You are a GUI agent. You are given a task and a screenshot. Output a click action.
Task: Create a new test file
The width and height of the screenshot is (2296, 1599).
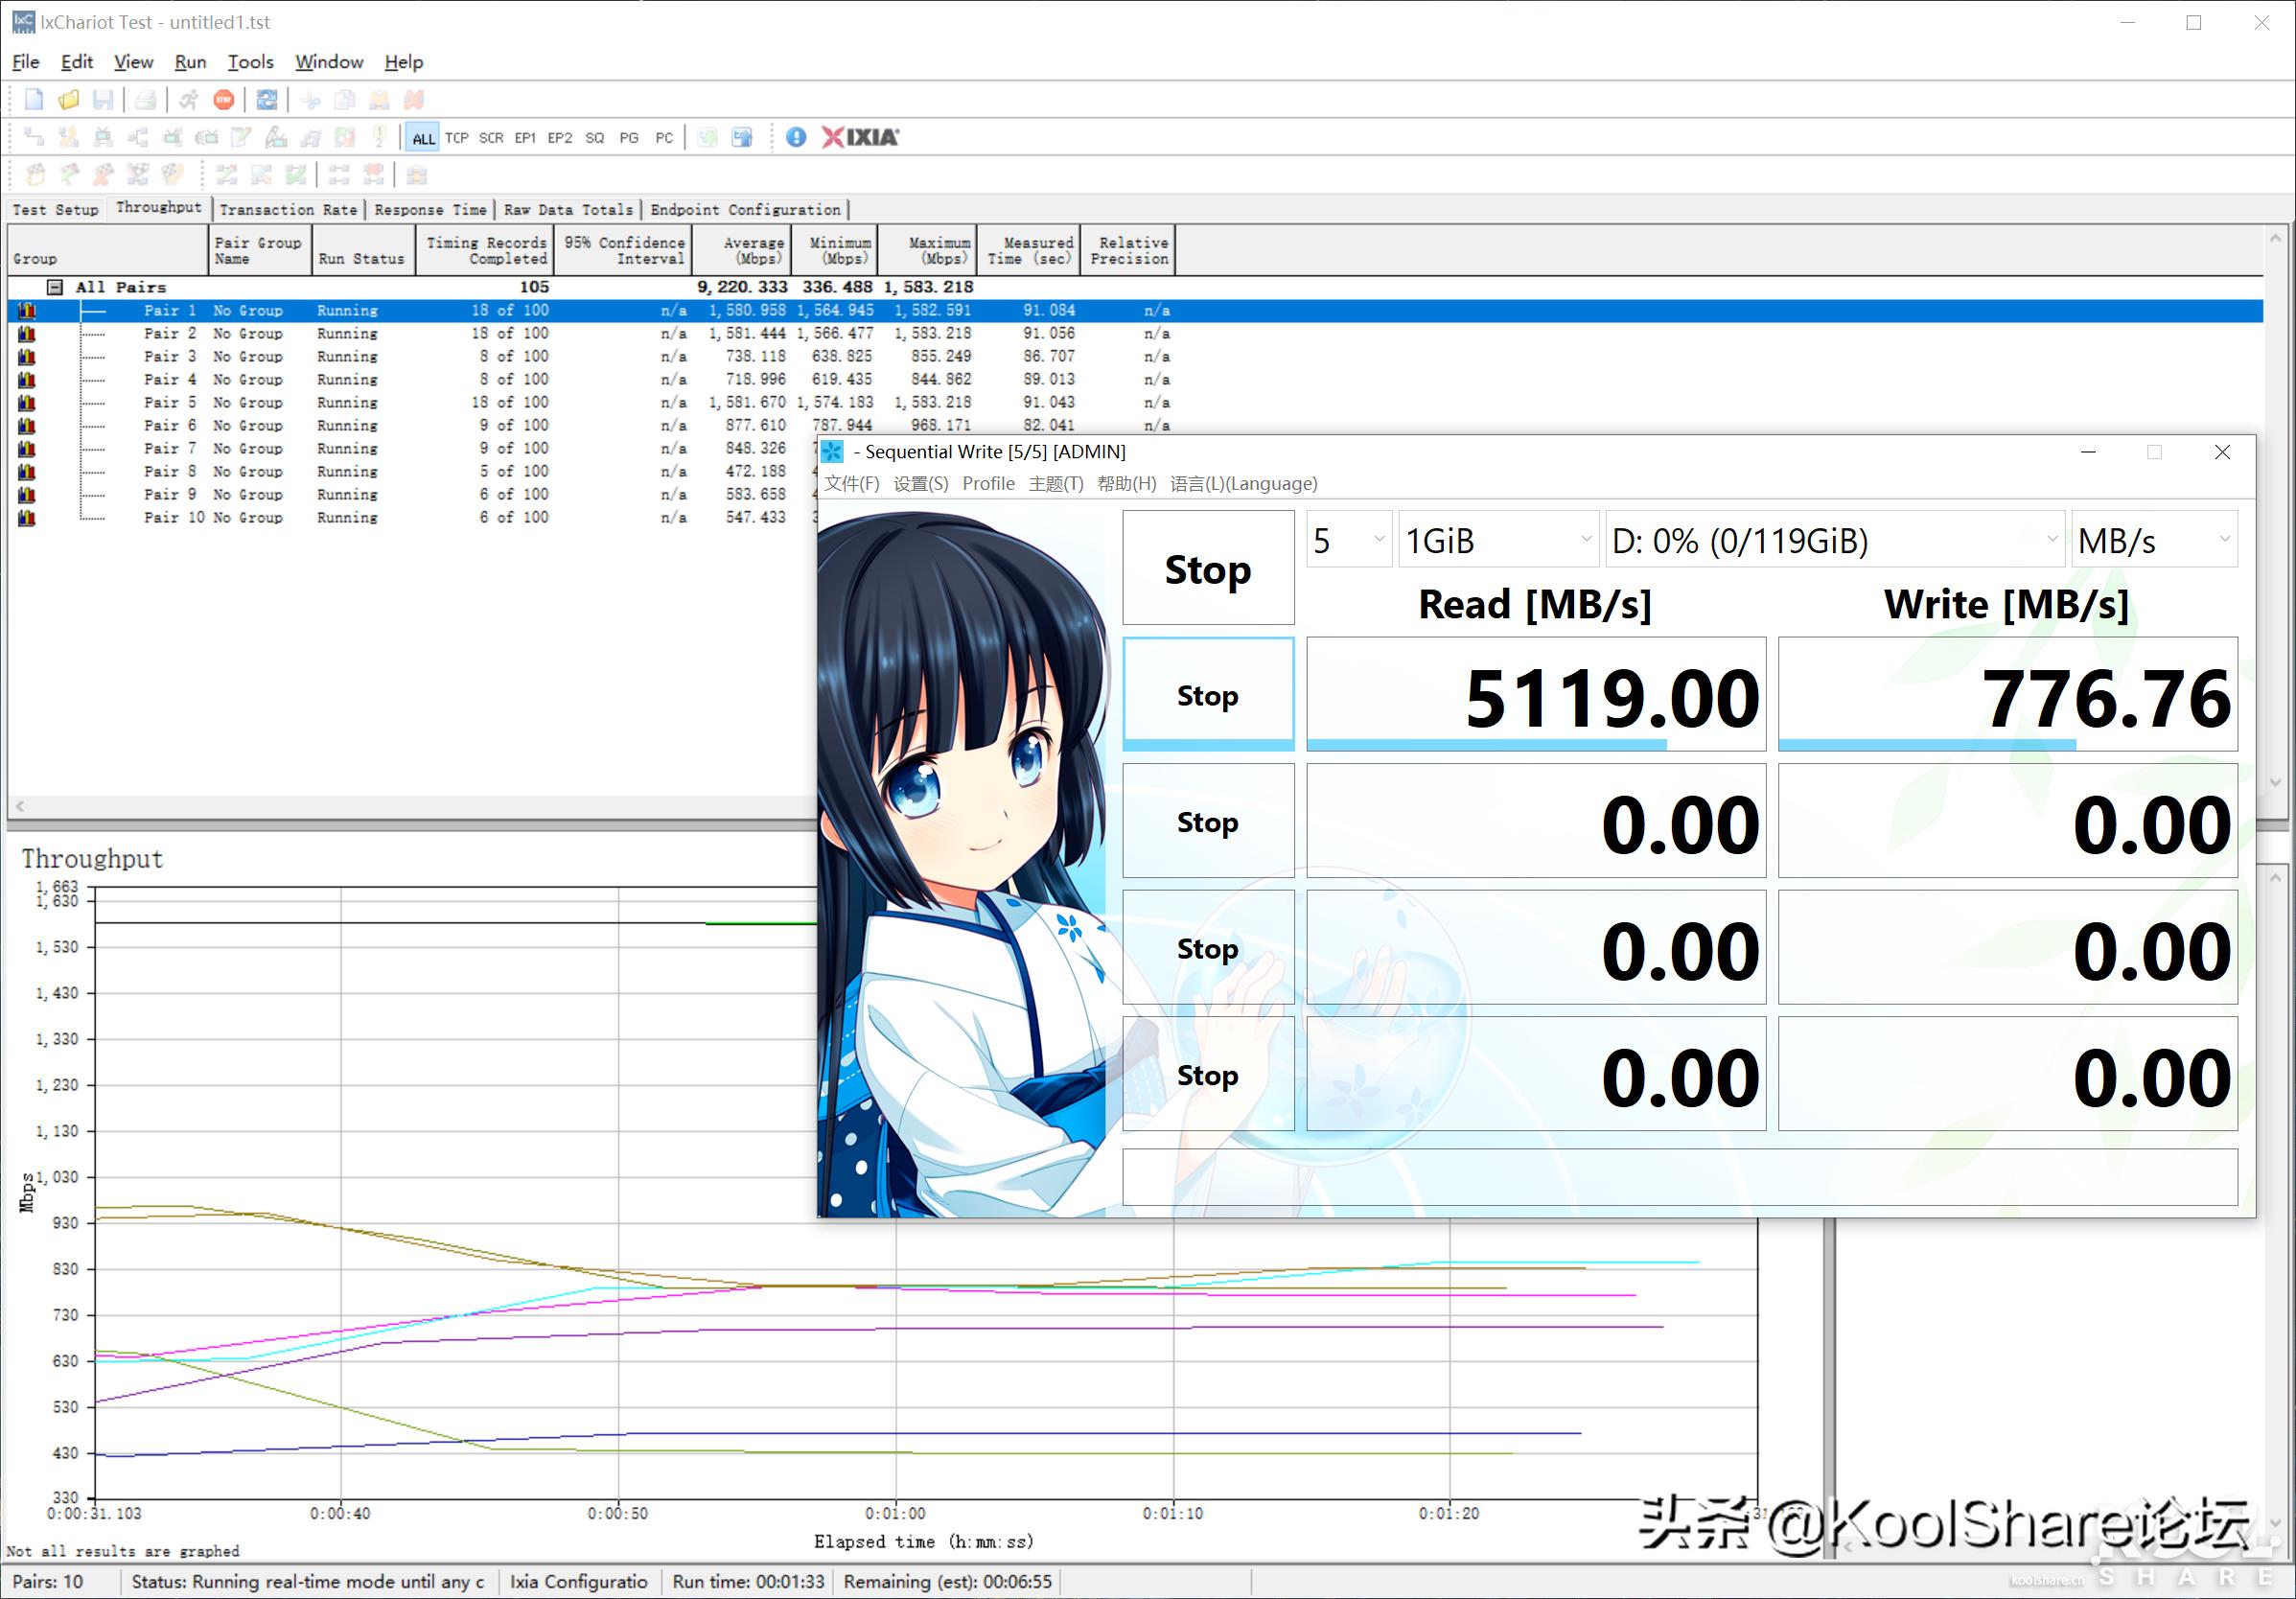pos(33,99)
